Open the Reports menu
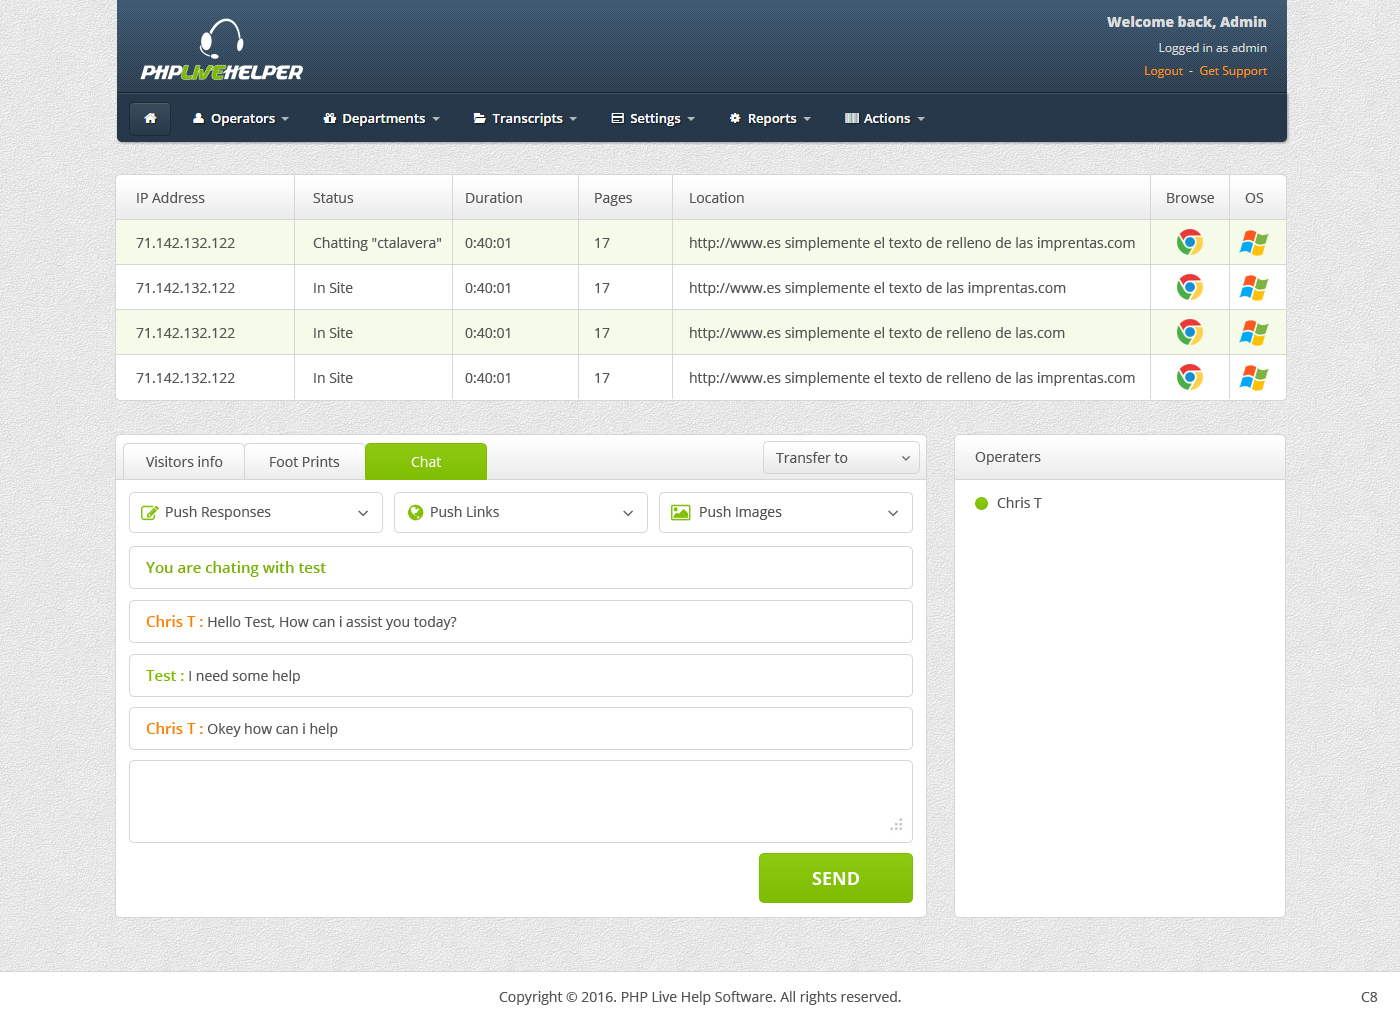Screen dimensions: 1400x1022 click(x=770, y=118)
